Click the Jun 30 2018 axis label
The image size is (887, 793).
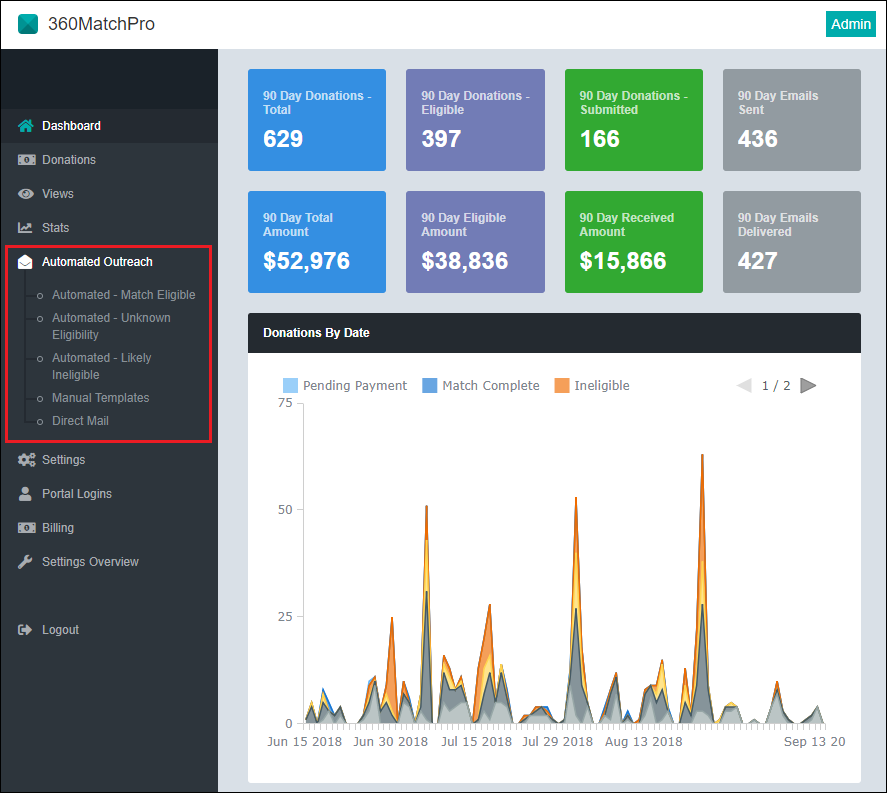pos(390,742)
